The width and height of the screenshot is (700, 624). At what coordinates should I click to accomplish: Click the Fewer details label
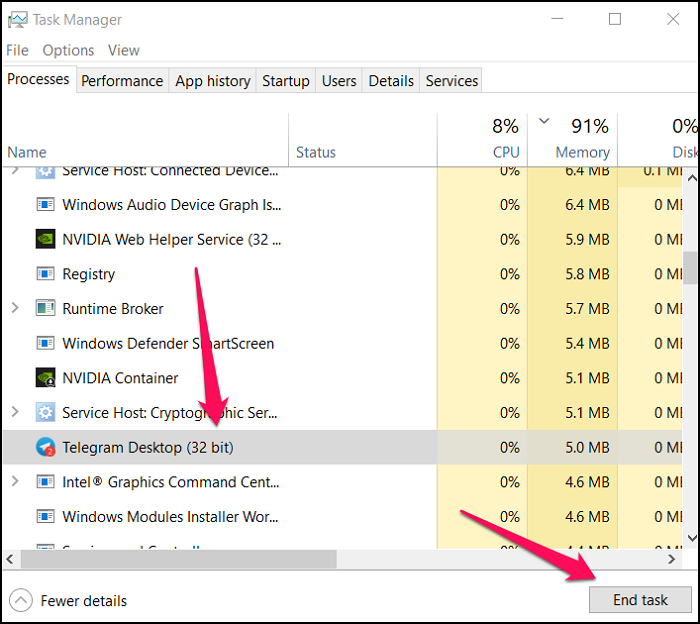pyautogui.click(x=84, y=601)
